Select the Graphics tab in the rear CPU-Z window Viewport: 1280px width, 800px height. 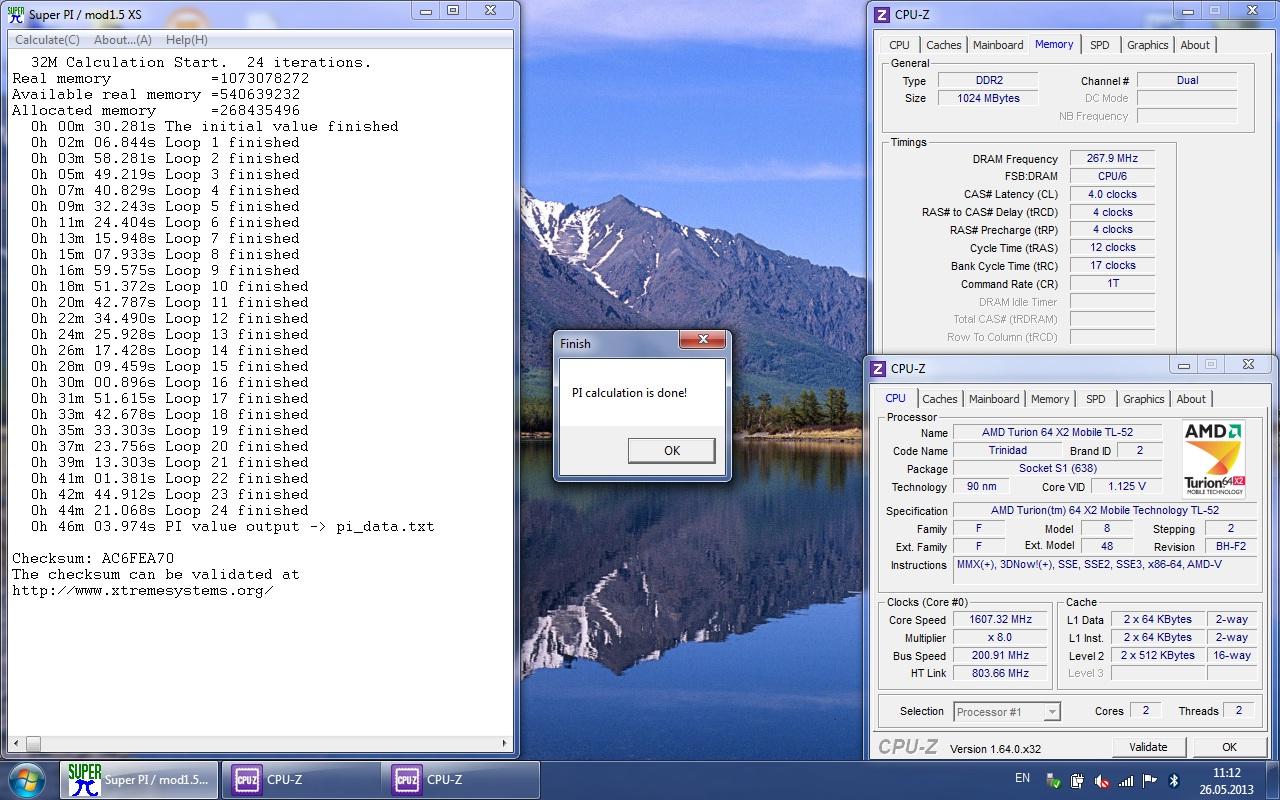click(1147, 45)
